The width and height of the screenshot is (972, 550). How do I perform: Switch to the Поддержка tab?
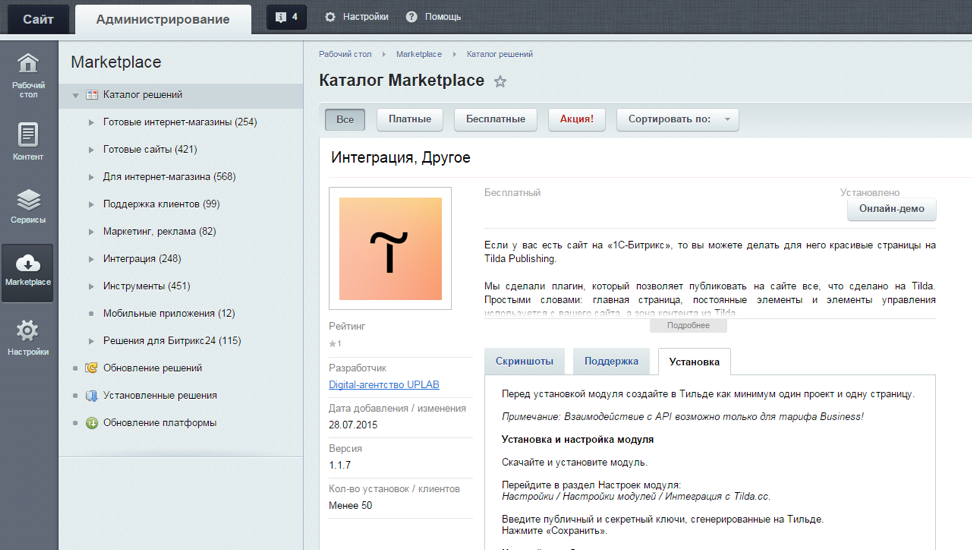click(611, 361)
